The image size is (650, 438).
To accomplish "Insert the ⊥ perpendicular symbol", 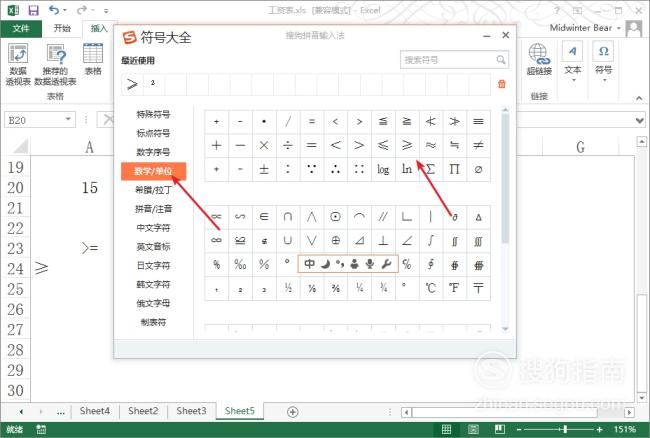I will click(383, 240).
